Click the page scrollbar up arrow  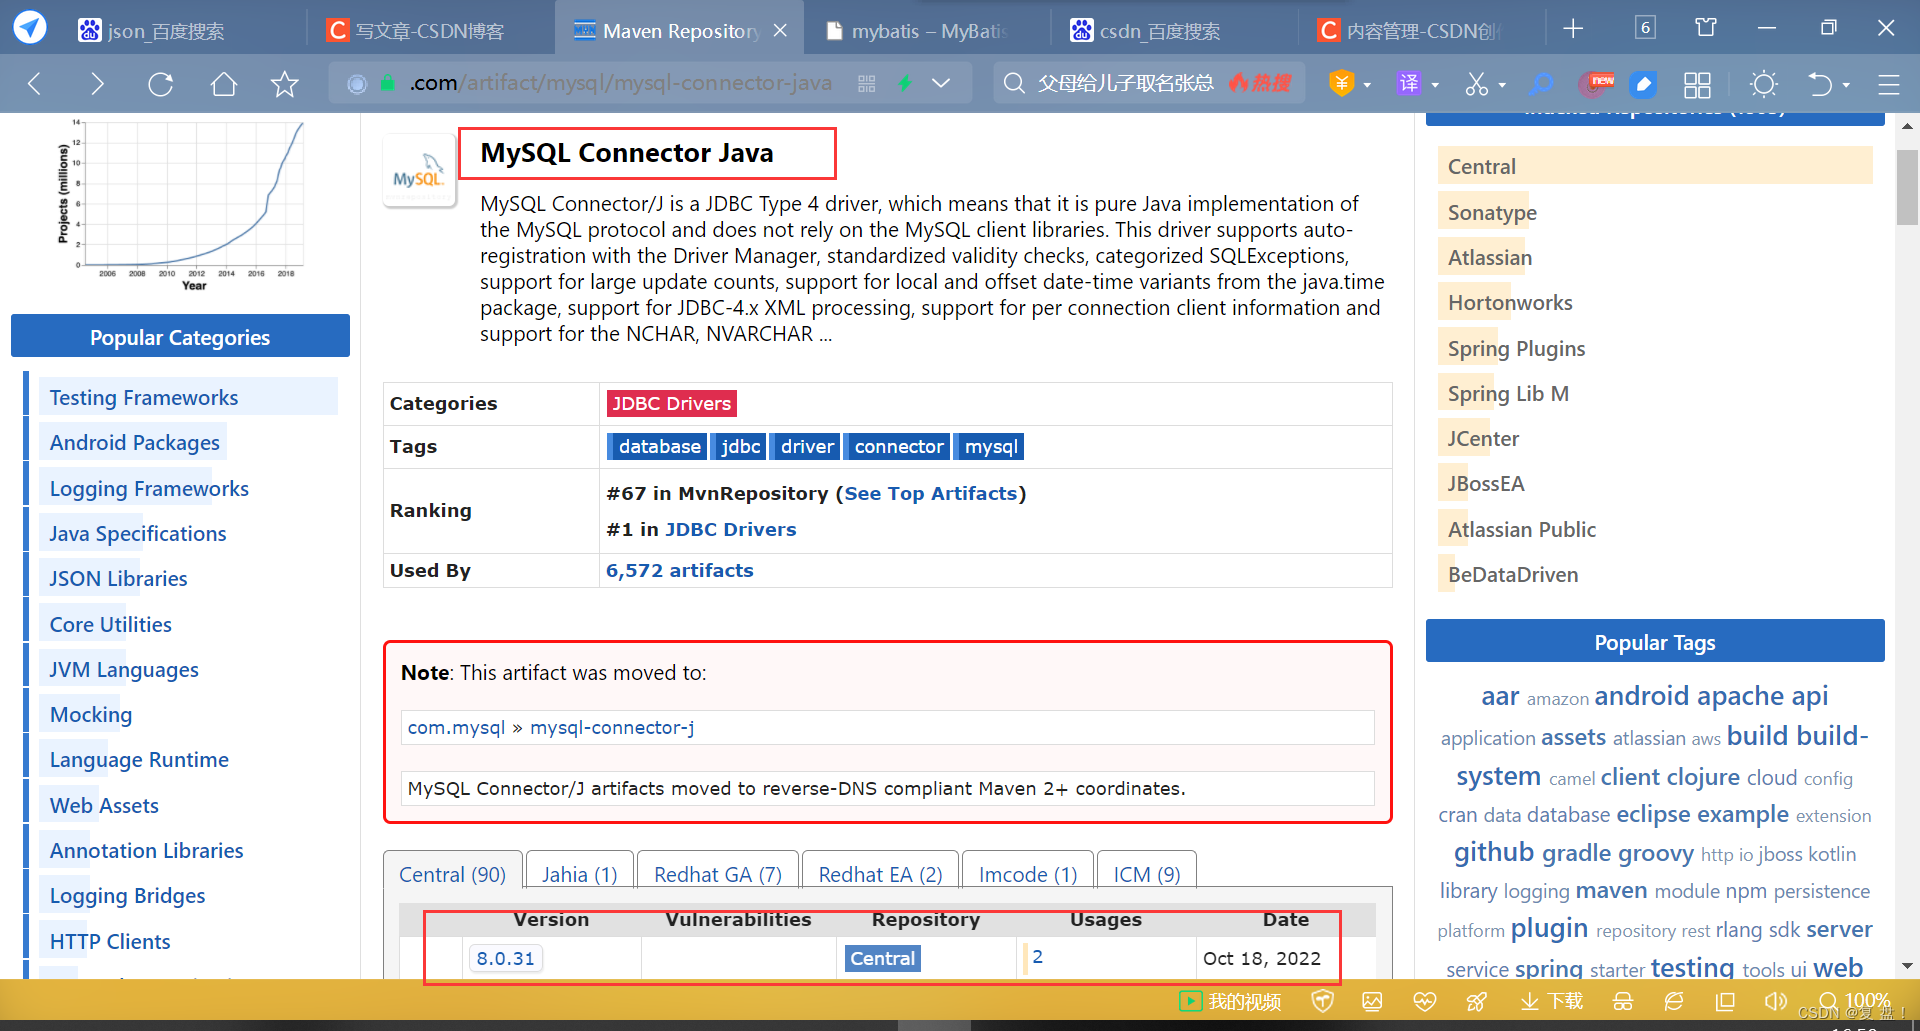1907,127
